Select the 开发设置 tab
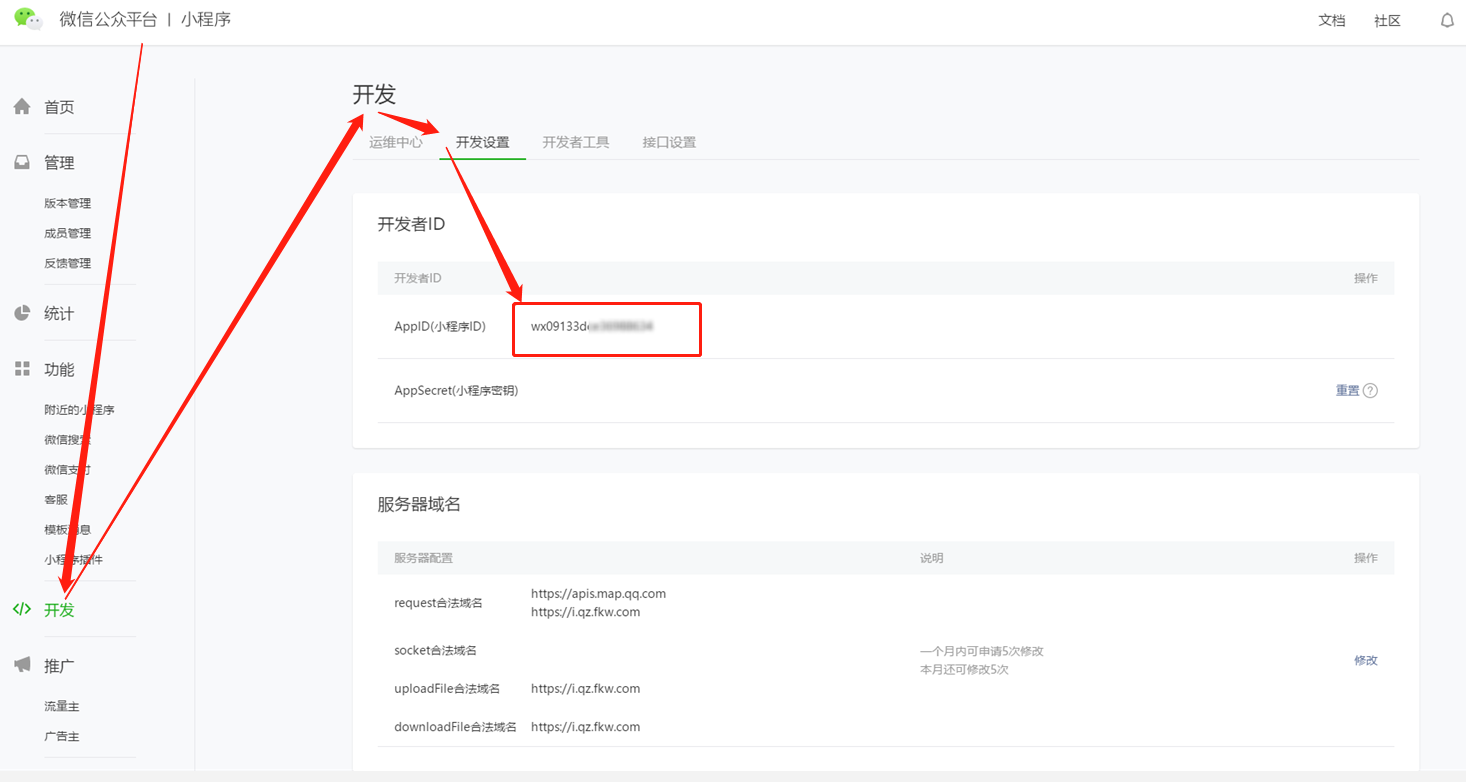Image resolution: width=1466 pixels, height=782 pixels. [483, 142]
